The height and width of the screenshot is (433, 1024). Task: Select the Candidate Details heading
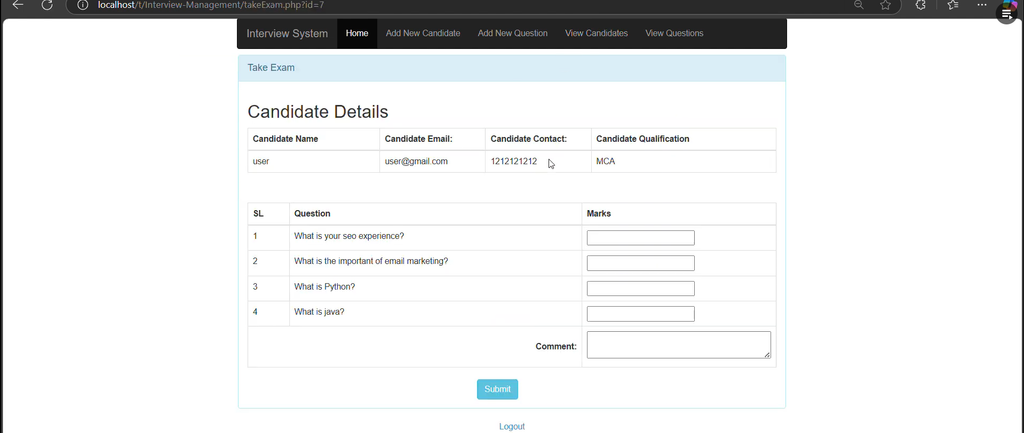317,112
